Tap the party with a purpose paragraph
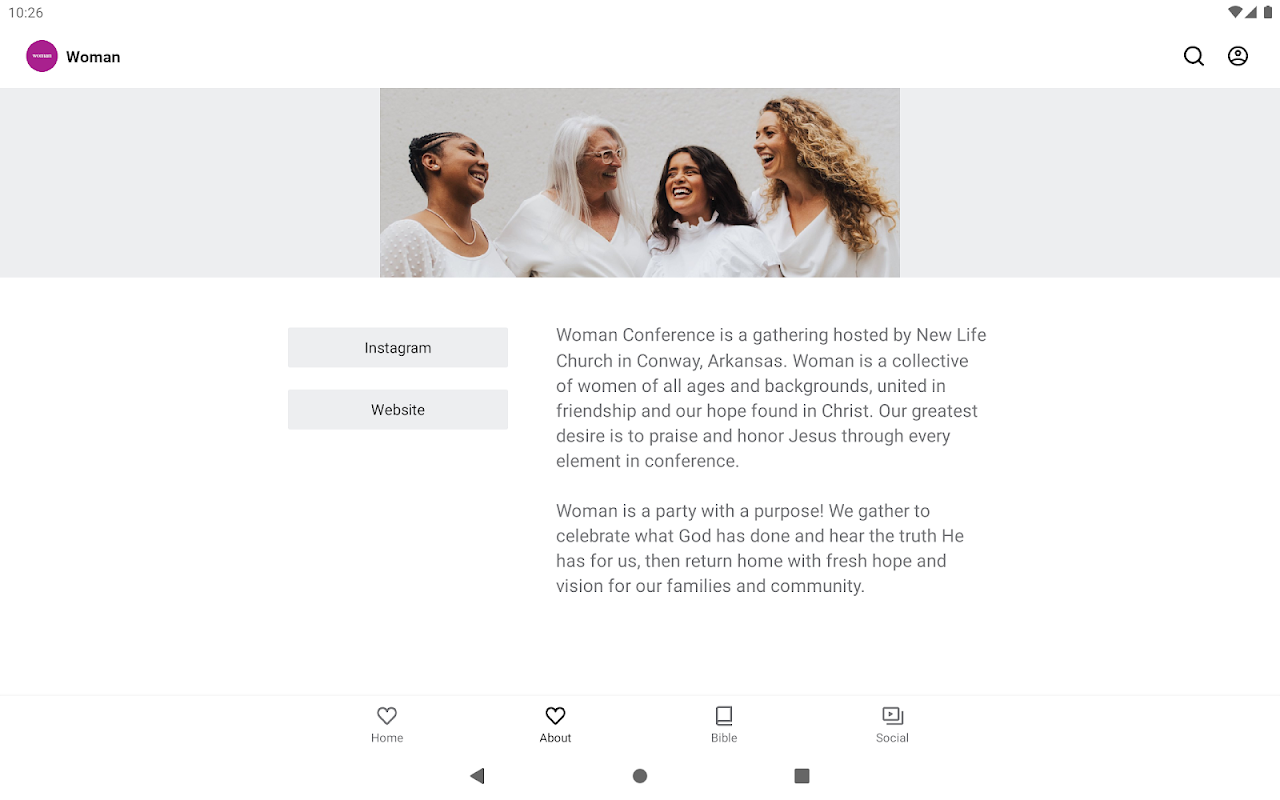 [760, 548]
